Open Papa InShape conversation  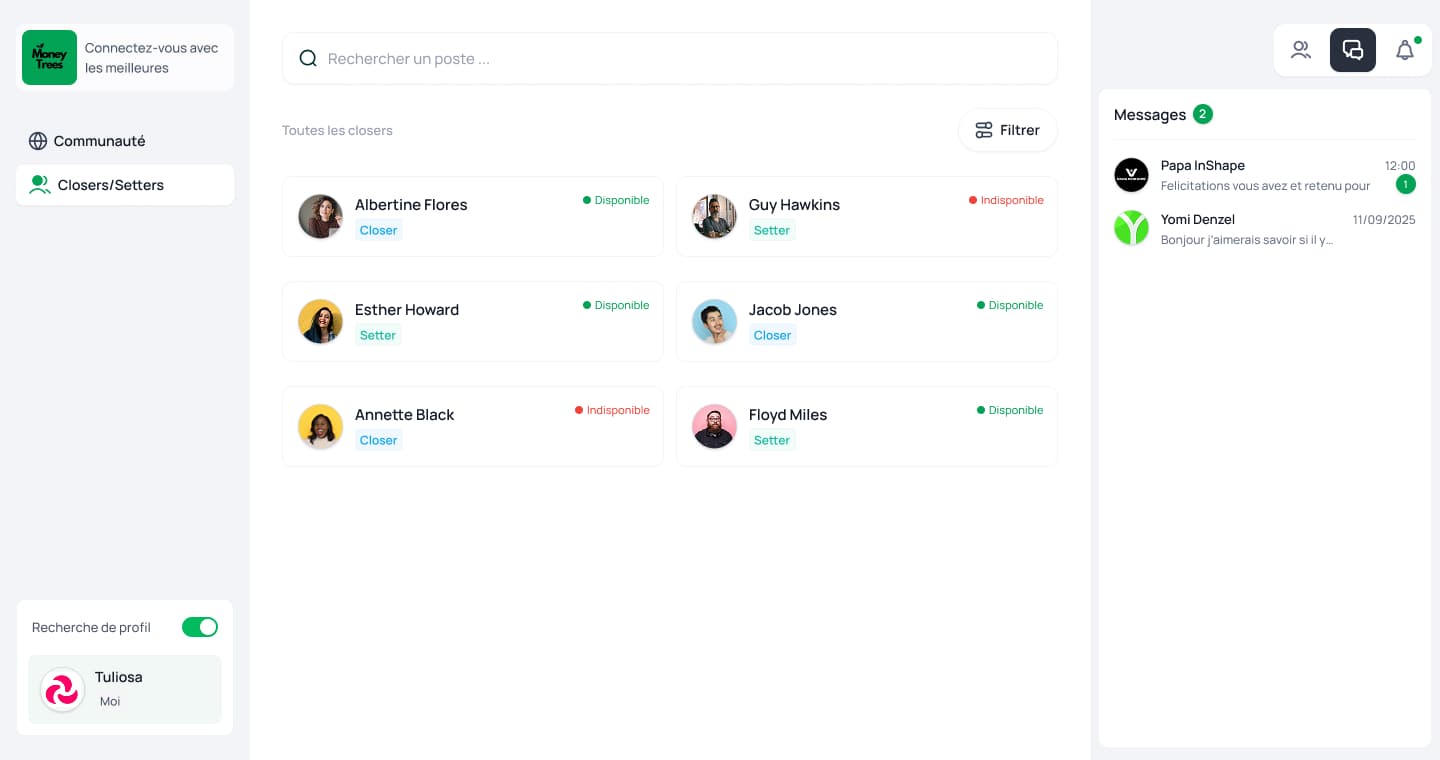pos(1265,176)
